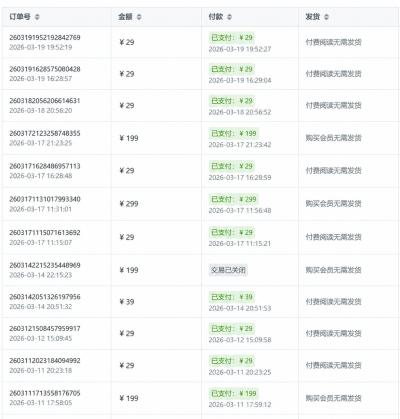Click the ¥39 amount cell
The image size is (400, 419).
pos(127,302)
